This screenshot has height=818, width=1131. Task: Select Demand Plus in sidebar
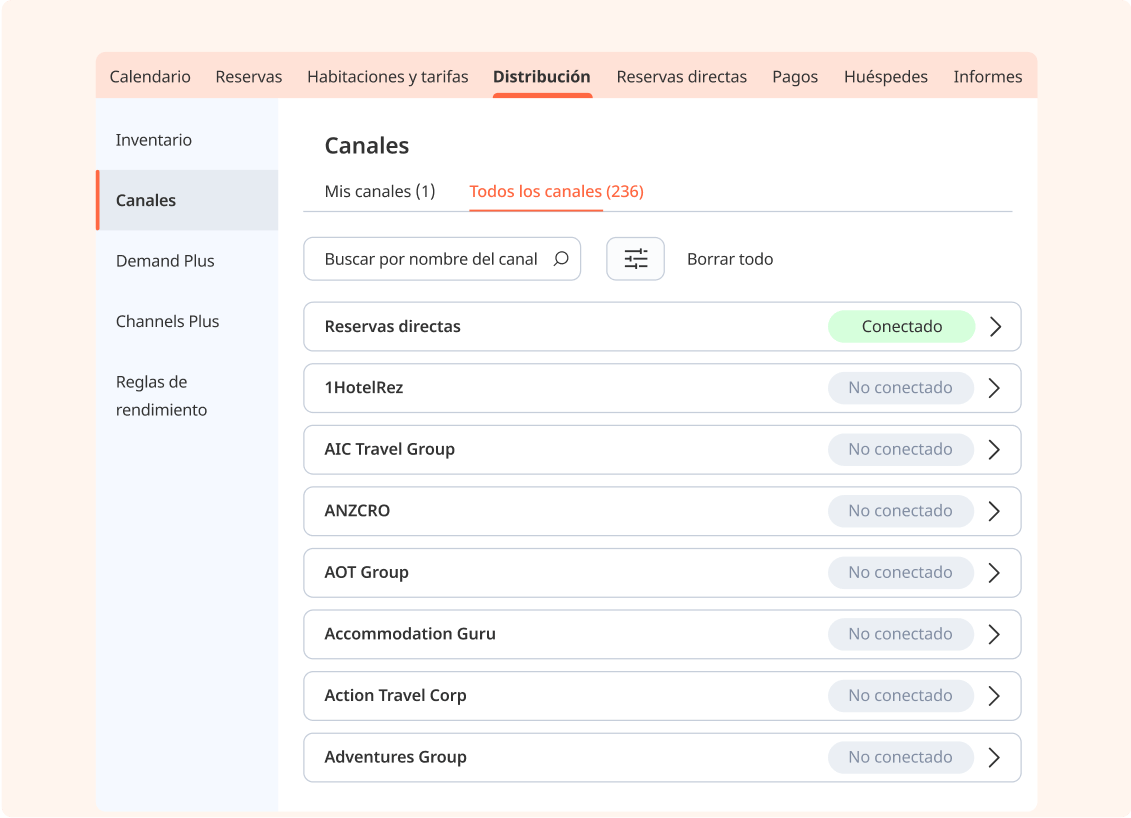point(165,261)
